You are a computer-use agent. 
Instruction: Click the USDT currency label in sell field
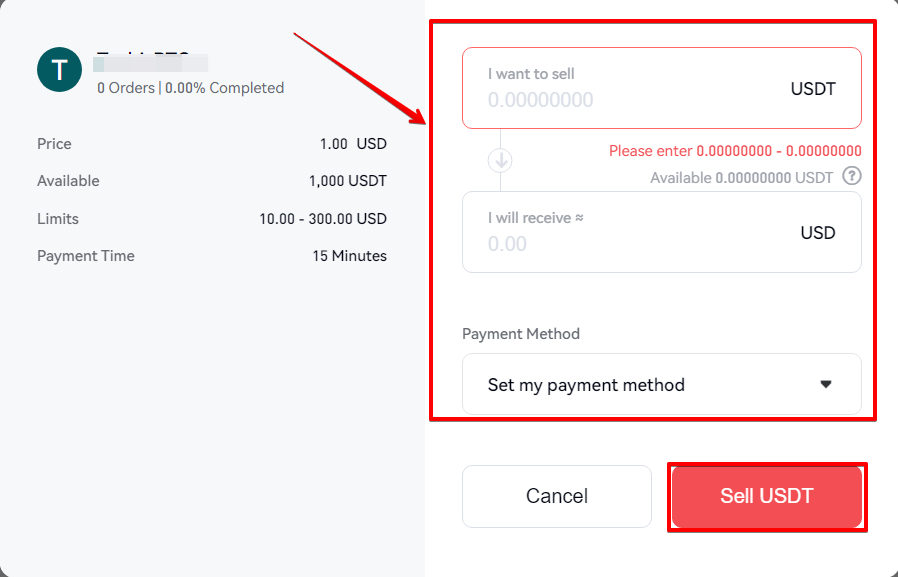click(813, 89)
